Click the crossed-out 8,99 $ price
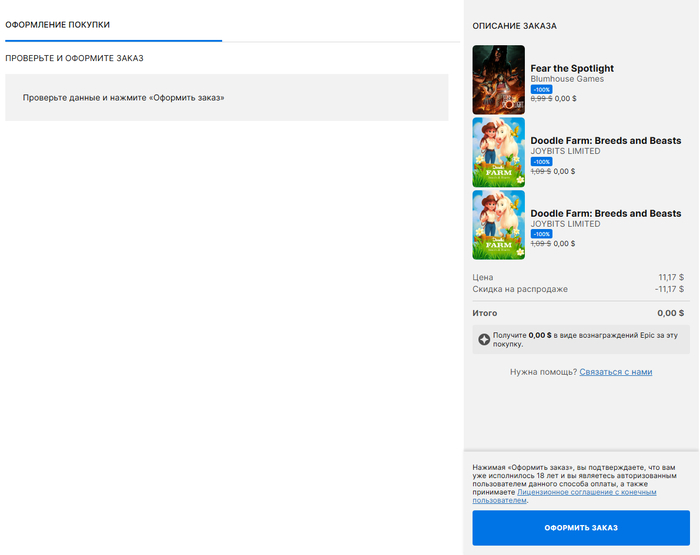This screenshot has height=555, width=700. point(540,99)
